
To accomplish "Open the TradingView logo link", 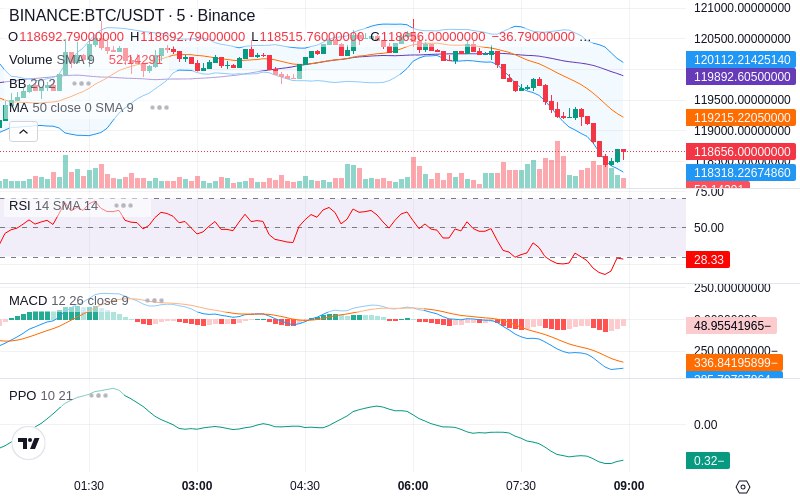I will [x=29, y=443].
